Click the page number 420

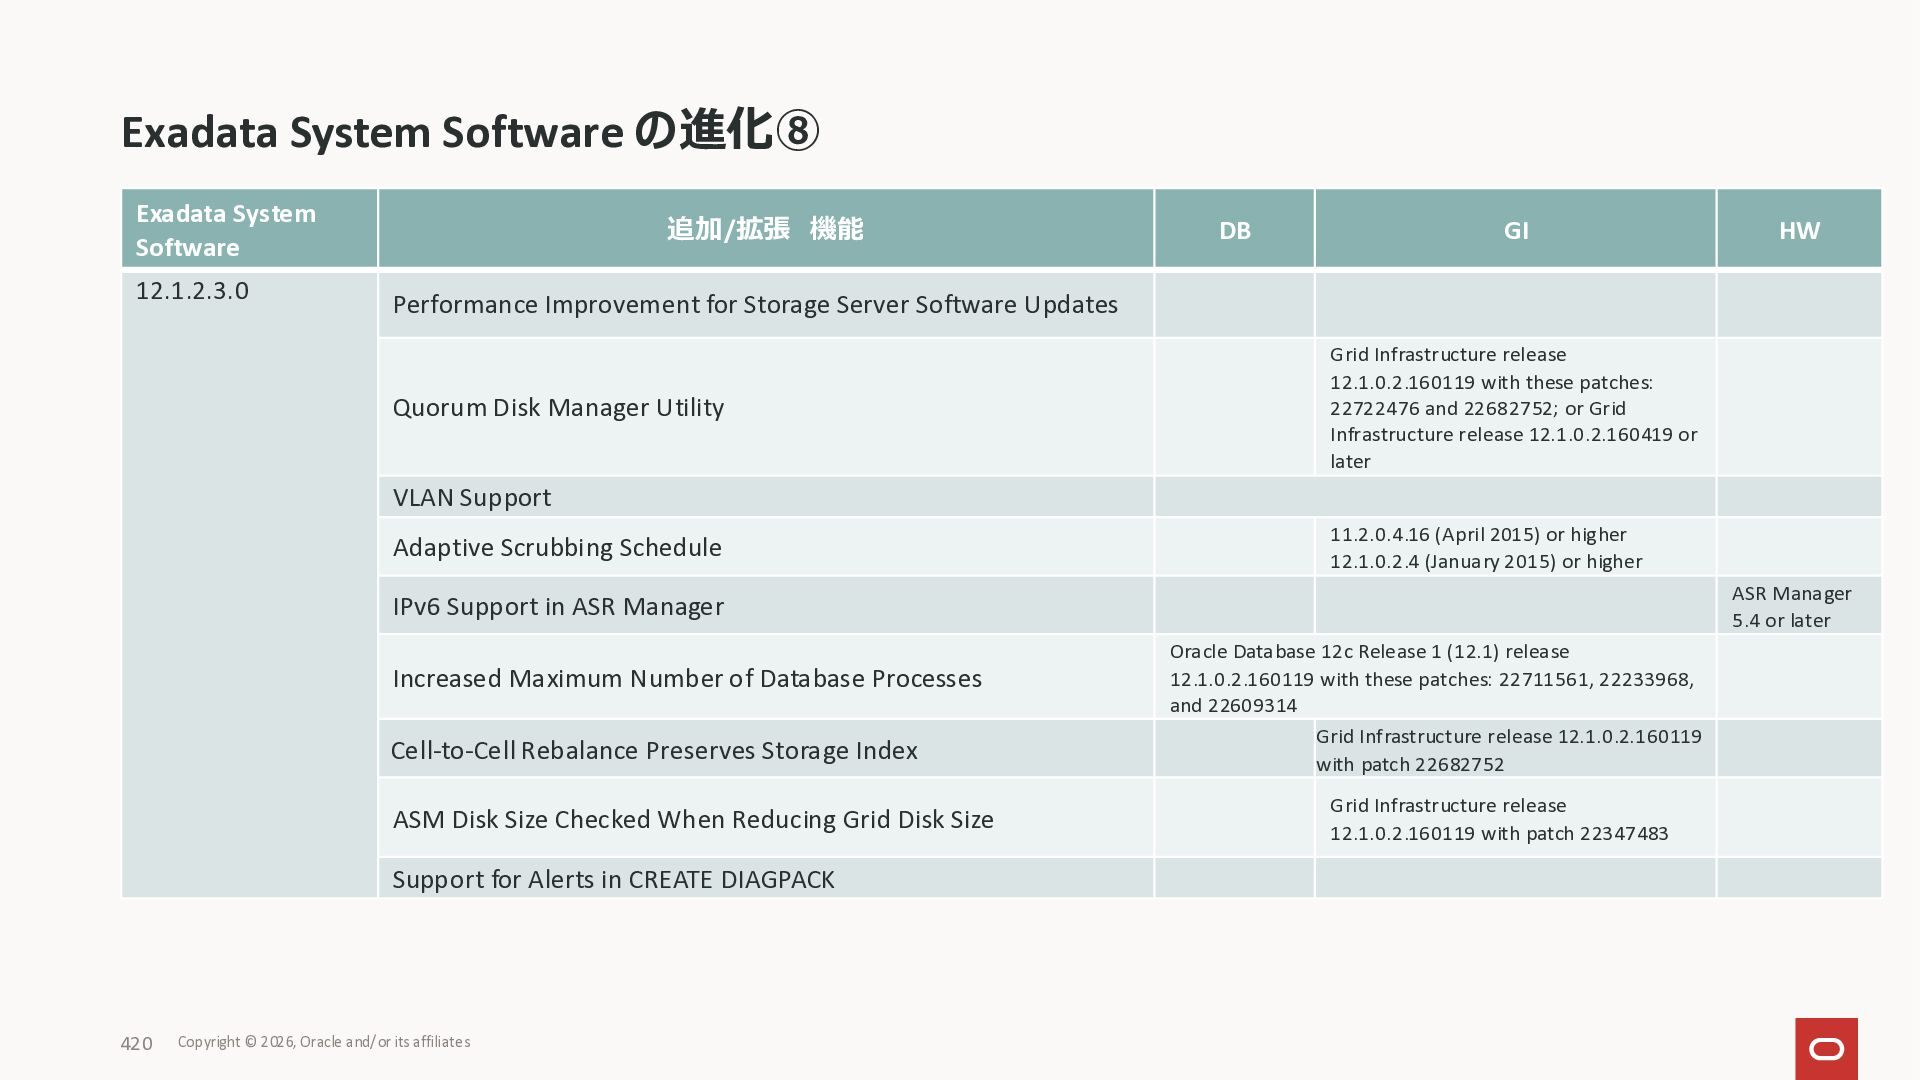pyautogui.click(x=136, y=1044)
